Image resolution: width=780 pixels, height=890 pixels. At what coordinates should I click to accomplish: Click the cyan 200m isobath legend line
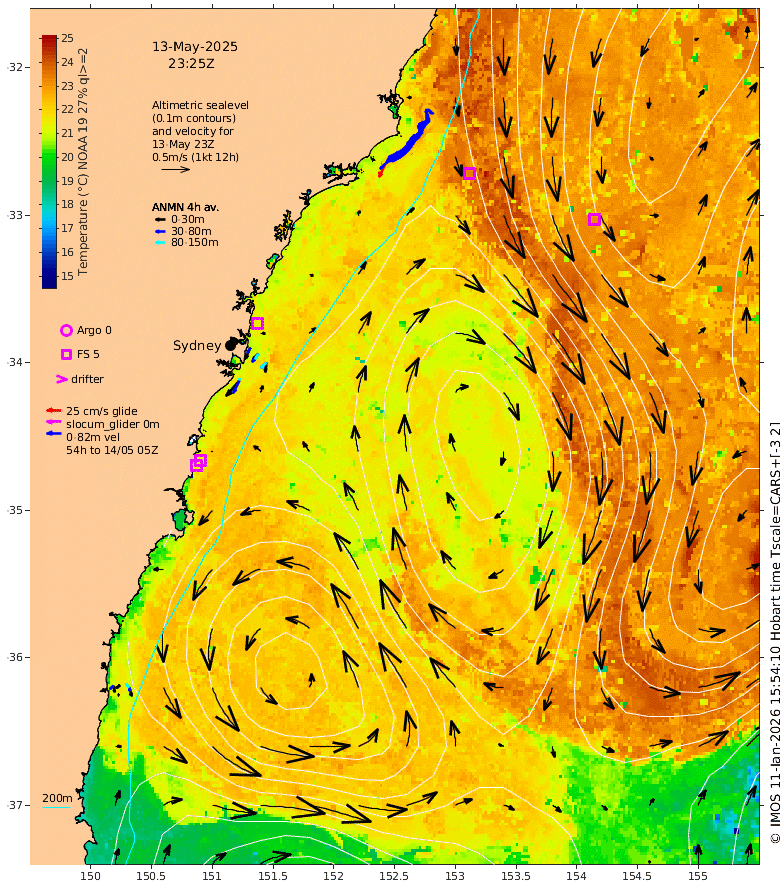pyautogui.click(x=56, y=807)
